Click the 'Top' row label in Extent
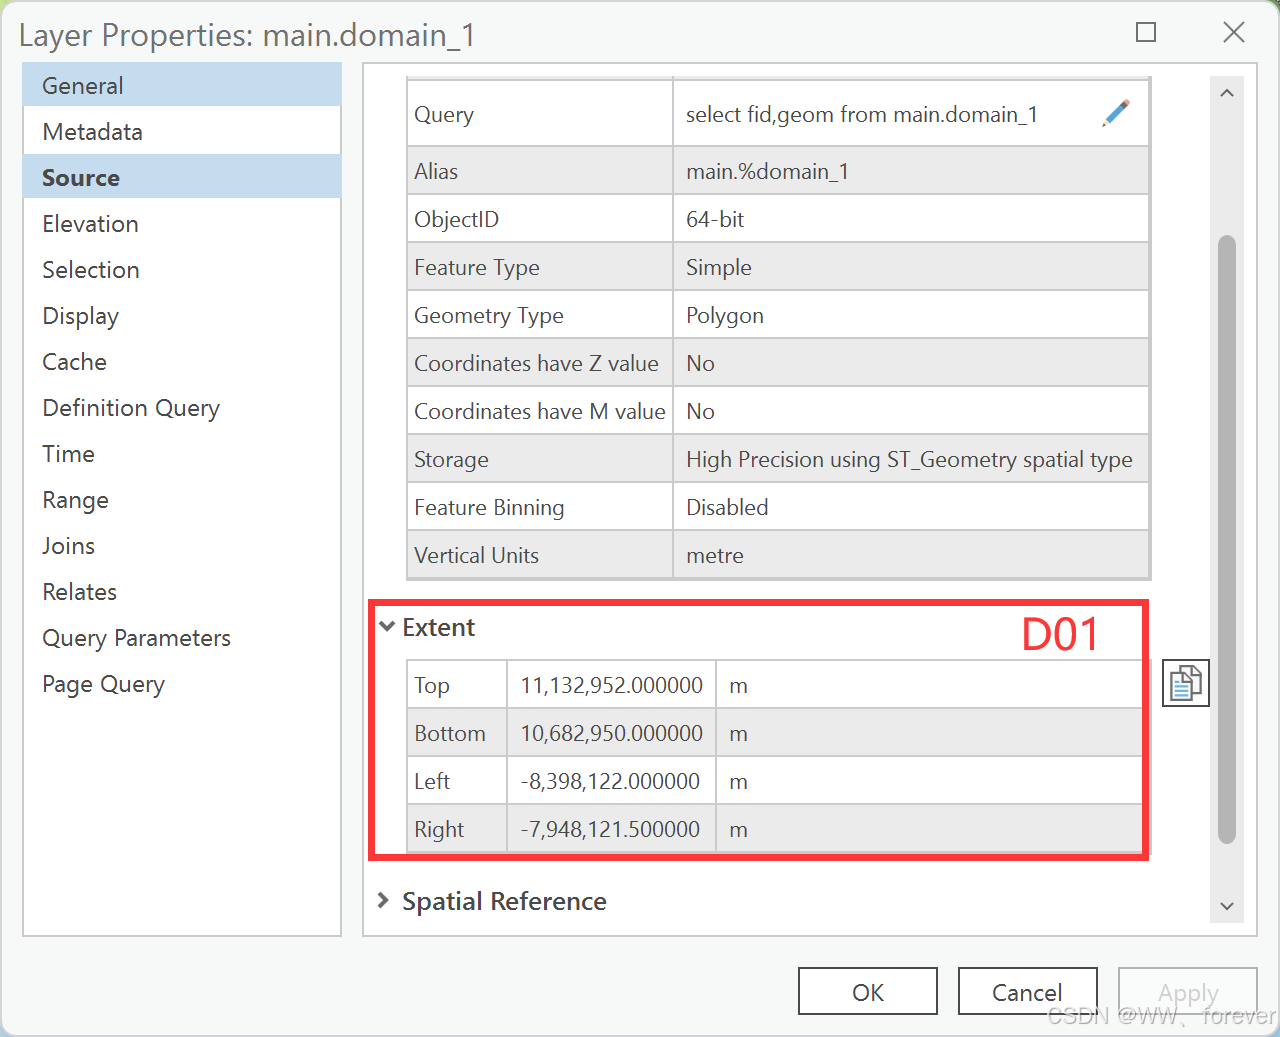Image resolution: width=1280 pixels, height=1037 pixels. point(432,685)
